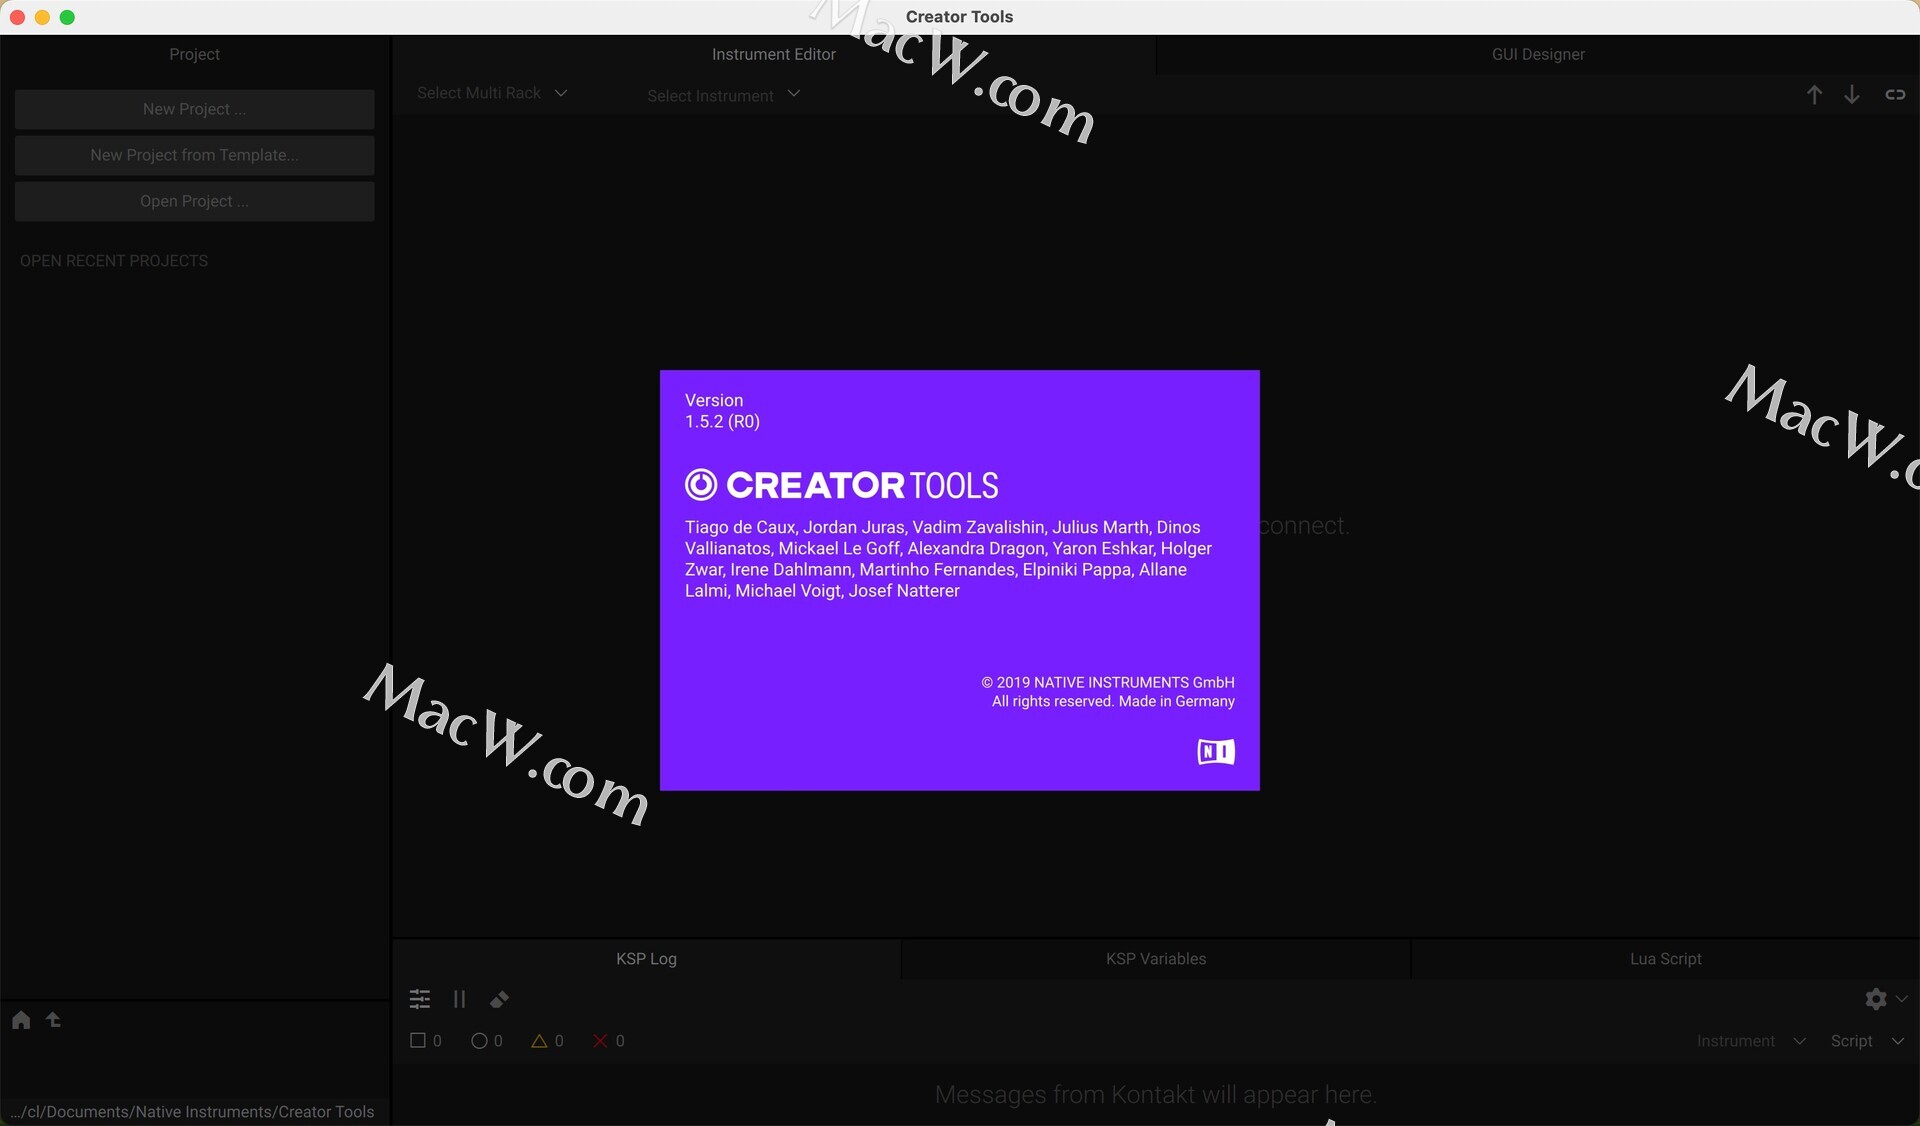Click the NI logo in About dialog

tap(1216, 752)
